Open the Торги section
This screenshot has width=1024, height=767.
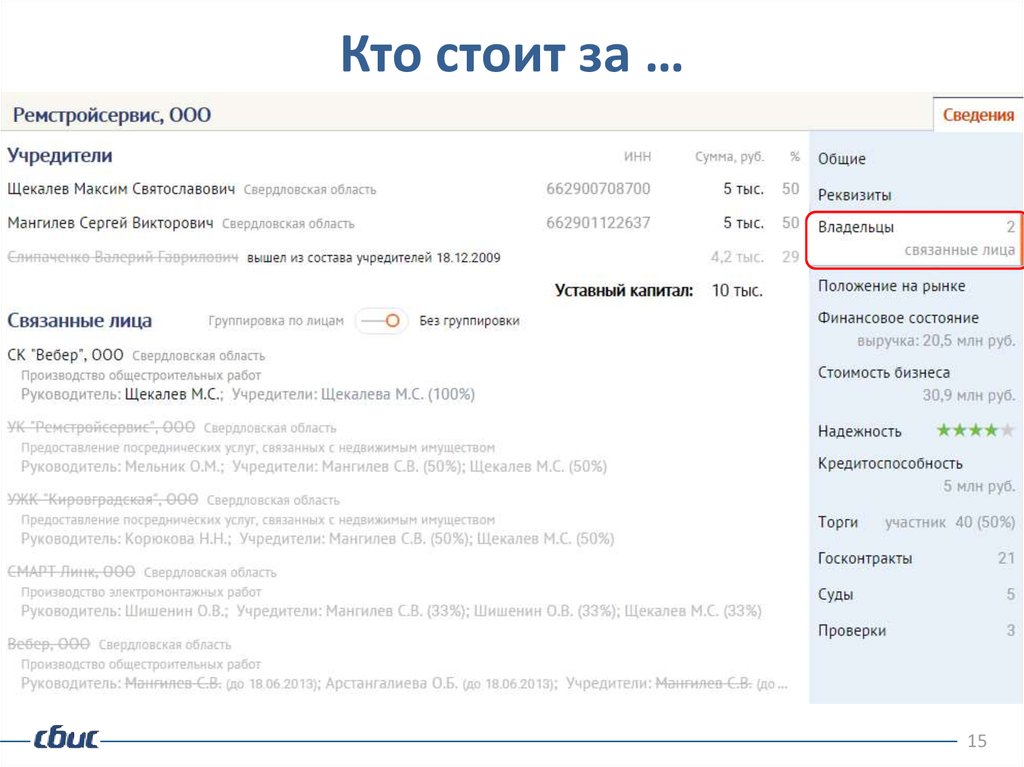(838, 522)
